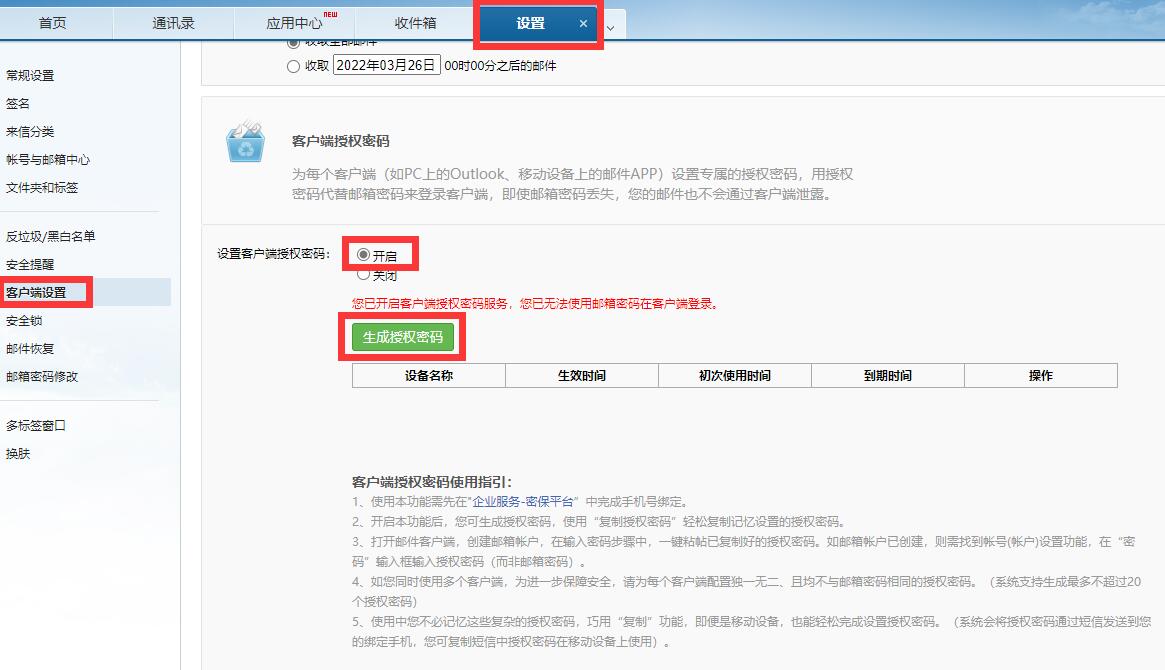Open 邮箱密码修改 settings

click(x=42, y=377)
